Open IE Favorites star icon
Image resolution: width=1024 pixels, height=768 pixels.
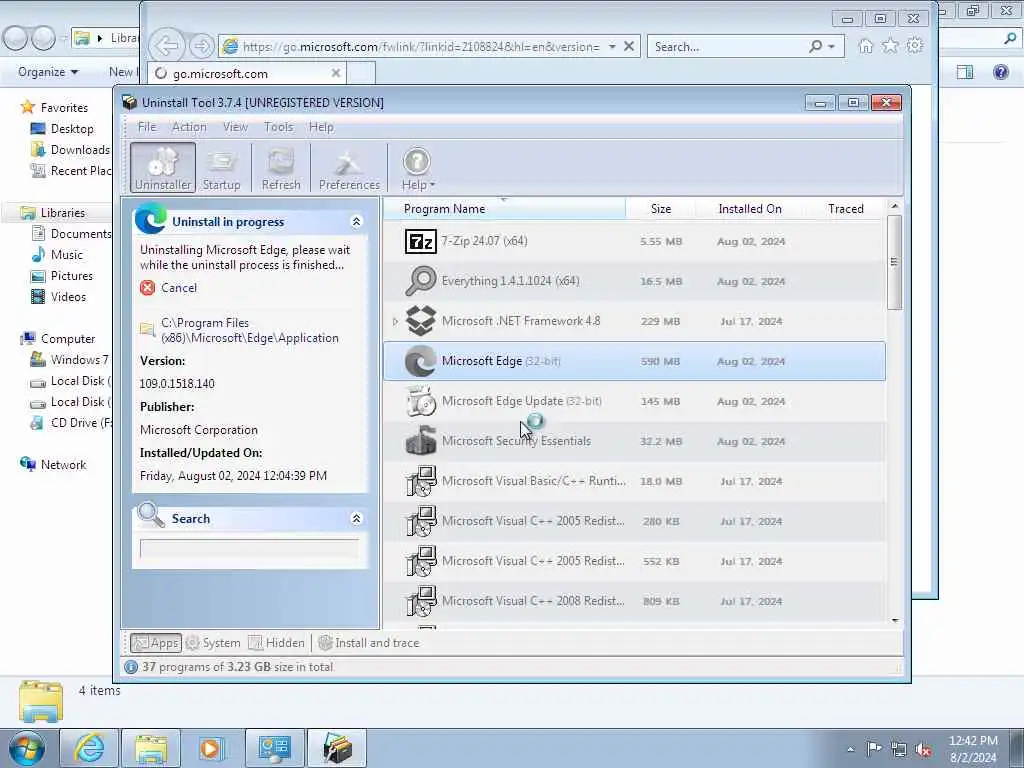point(890,46)
